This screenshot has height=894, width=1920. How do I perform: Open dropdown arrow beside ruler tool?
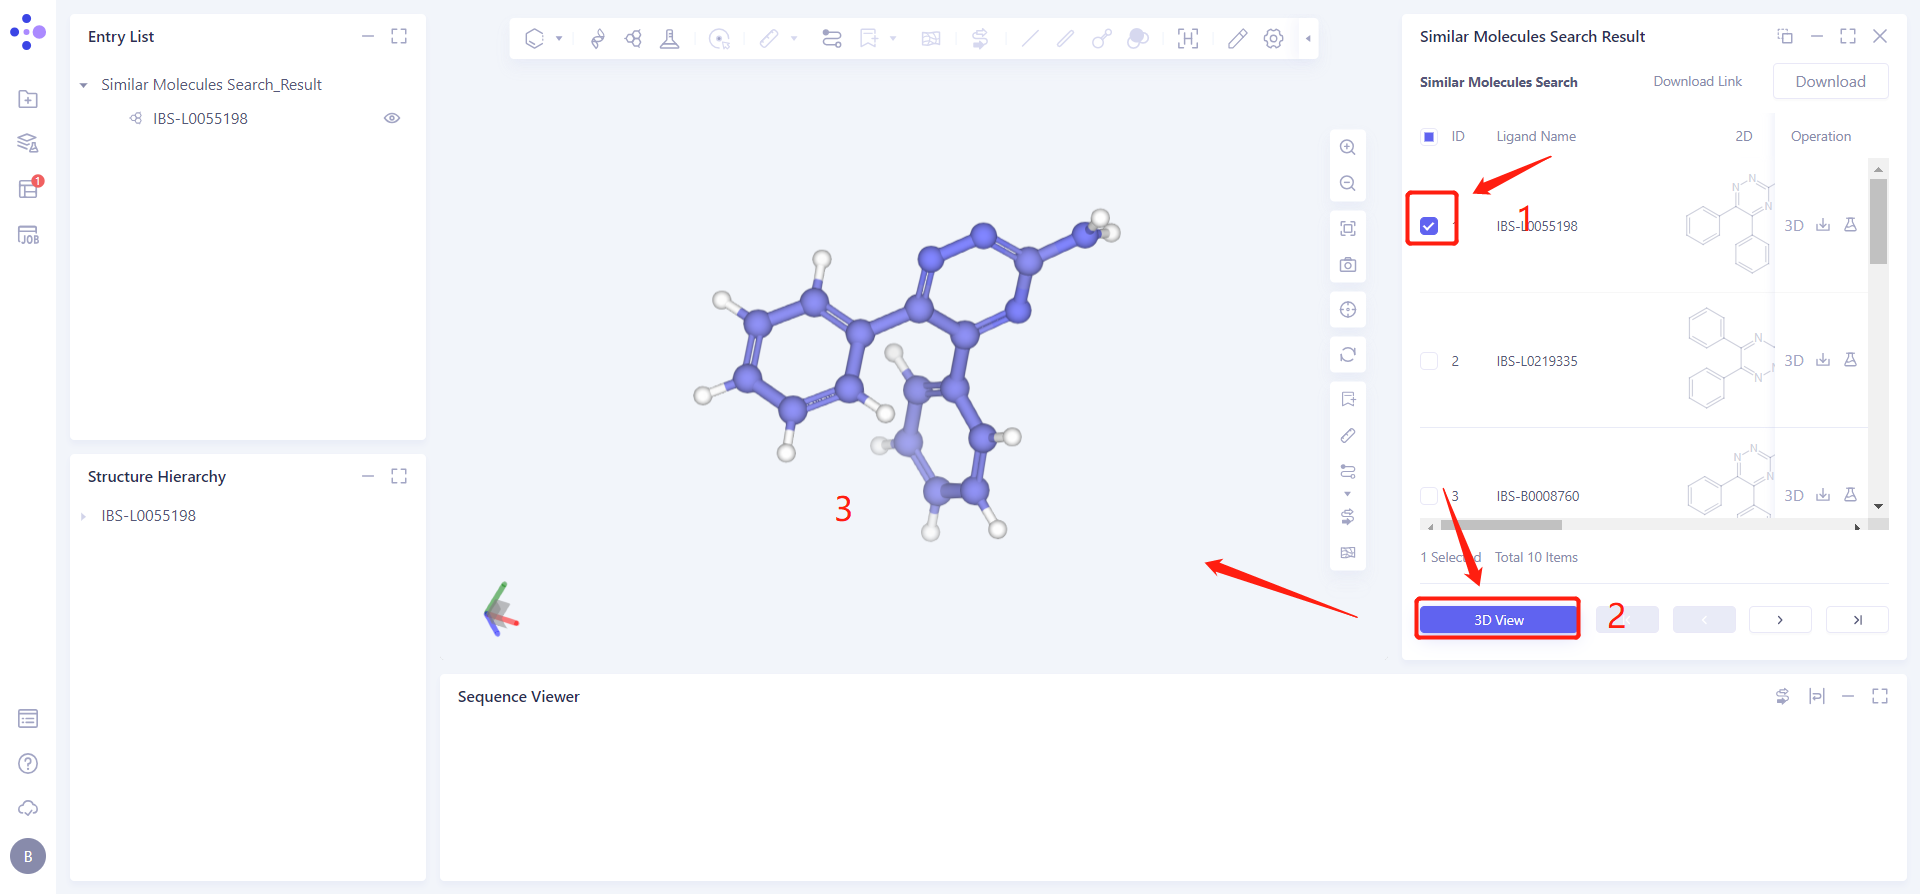(794, 38)
